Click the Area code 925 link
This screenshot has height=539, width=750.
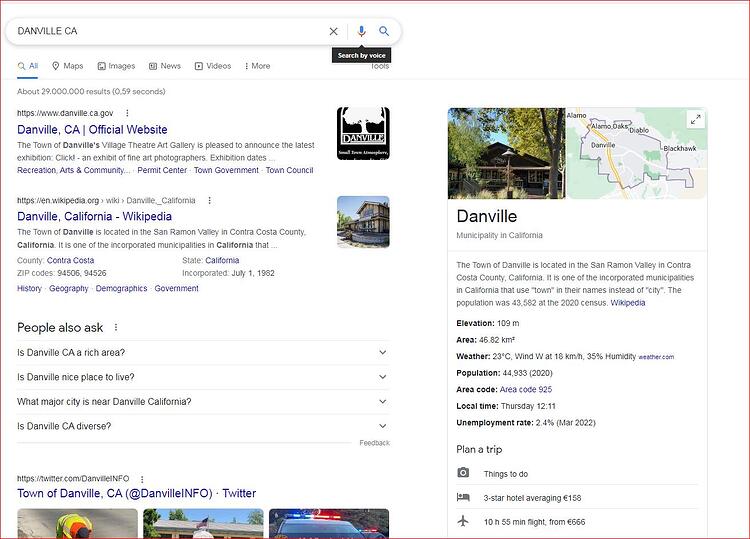coord(526,389)
